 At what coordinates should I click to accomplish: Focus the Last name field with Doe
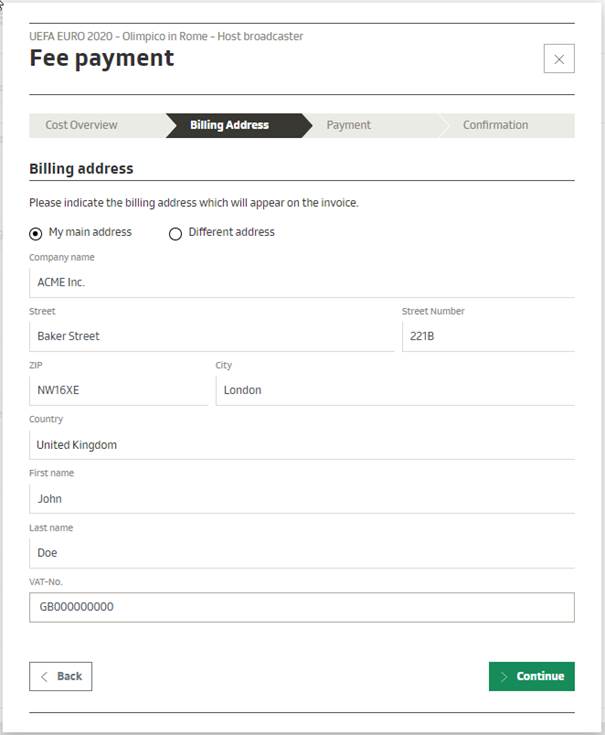point(301,552)
